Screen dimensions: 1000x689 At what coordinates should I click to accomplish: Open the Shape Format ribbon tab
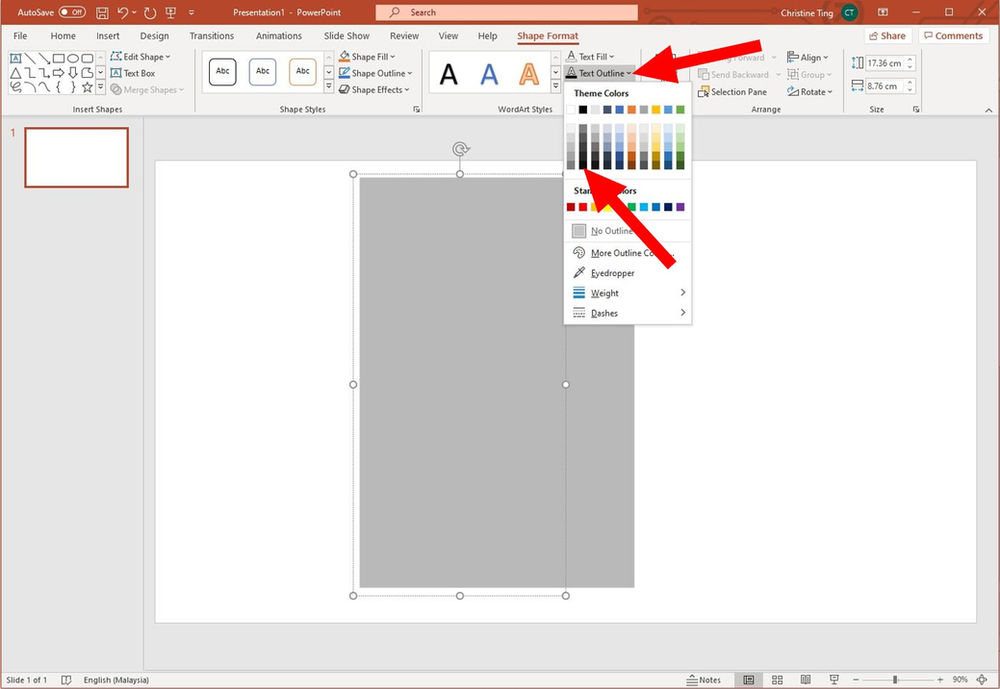coord(547,35)
